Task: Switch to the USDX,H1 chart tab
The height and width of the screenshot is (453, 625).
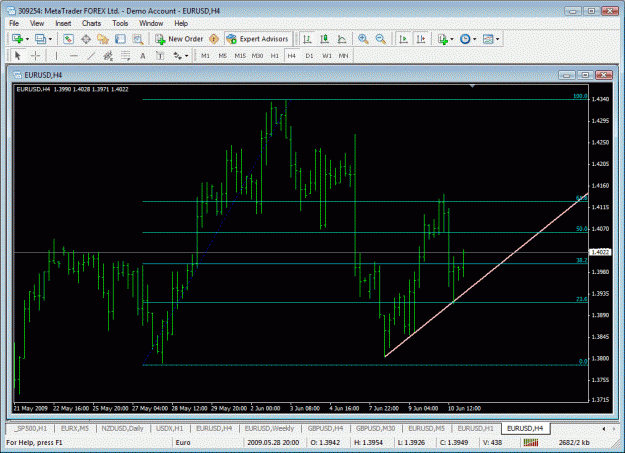Action: pos(169,428)
